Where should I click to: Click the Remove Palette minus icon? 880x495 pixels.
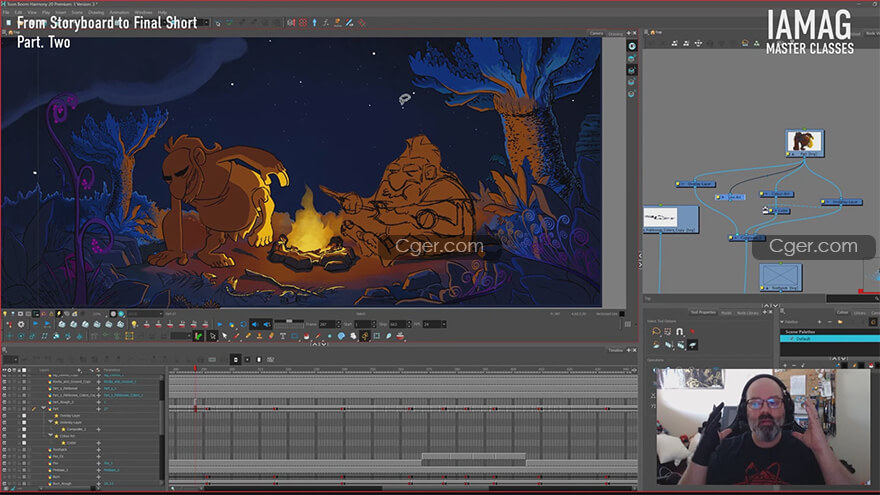click(x=829, y=322)
